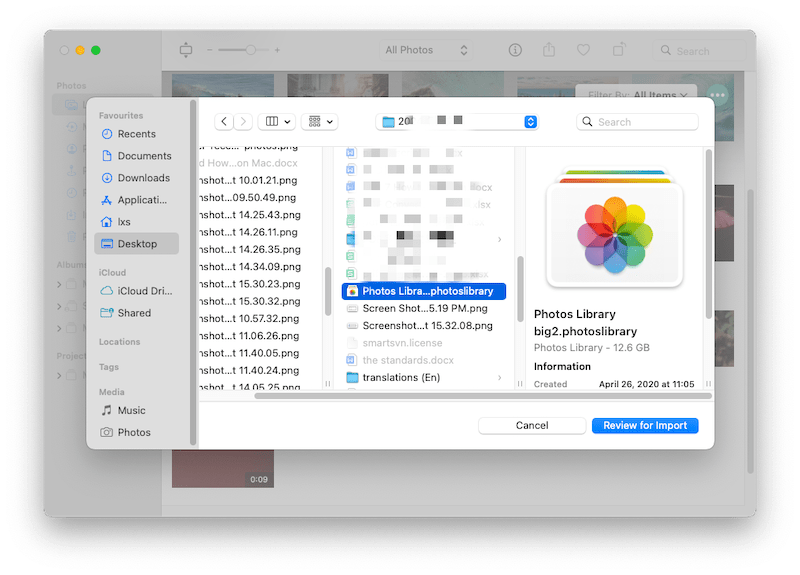Select file ending 11.06.26.png

point(250,336)
